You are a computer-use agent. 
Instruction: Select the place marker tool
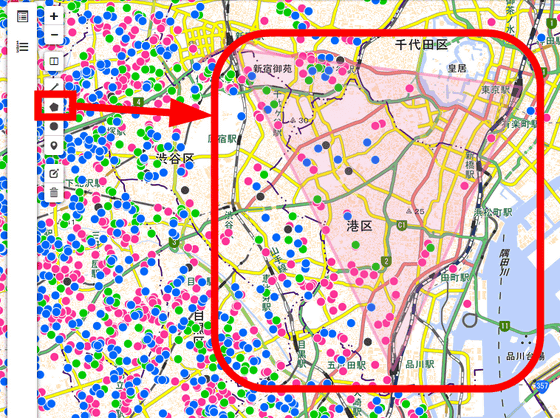point(54,146)
